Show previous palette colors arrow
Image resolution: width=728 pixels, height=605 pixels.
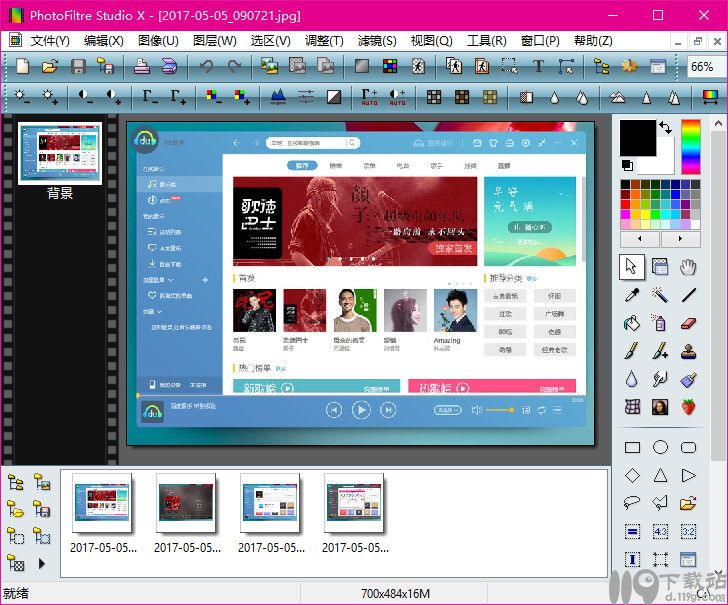[x=640, y=239]
